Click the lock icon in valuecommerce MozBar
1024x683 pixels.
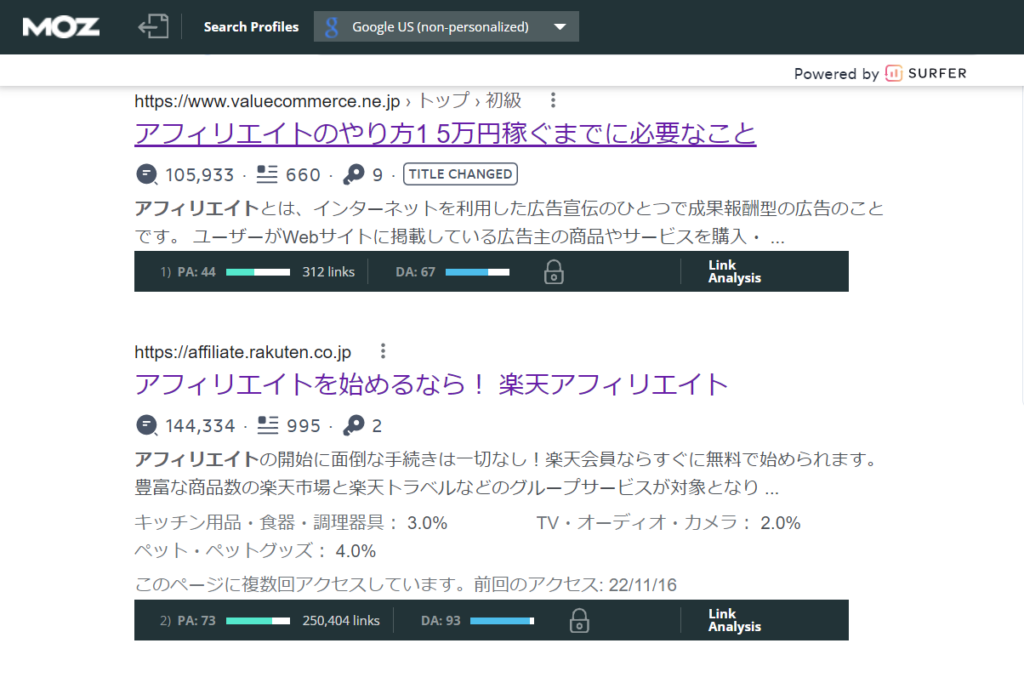pos(554,272)
